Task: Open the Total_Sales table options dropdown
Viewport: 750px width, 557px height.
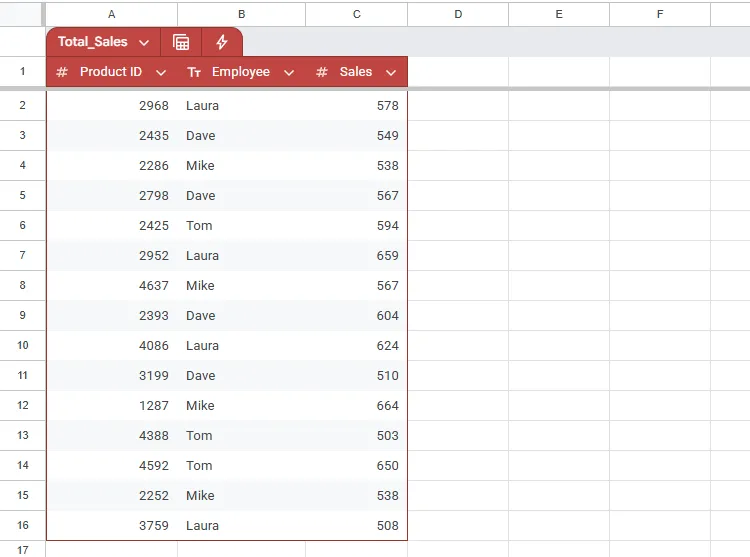Action: (144, 42)
